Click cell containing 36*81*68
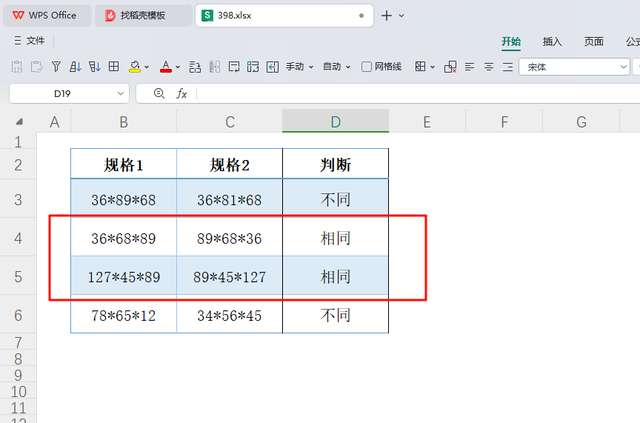Viewport: 640px width, 423px height. pos(230,200)
